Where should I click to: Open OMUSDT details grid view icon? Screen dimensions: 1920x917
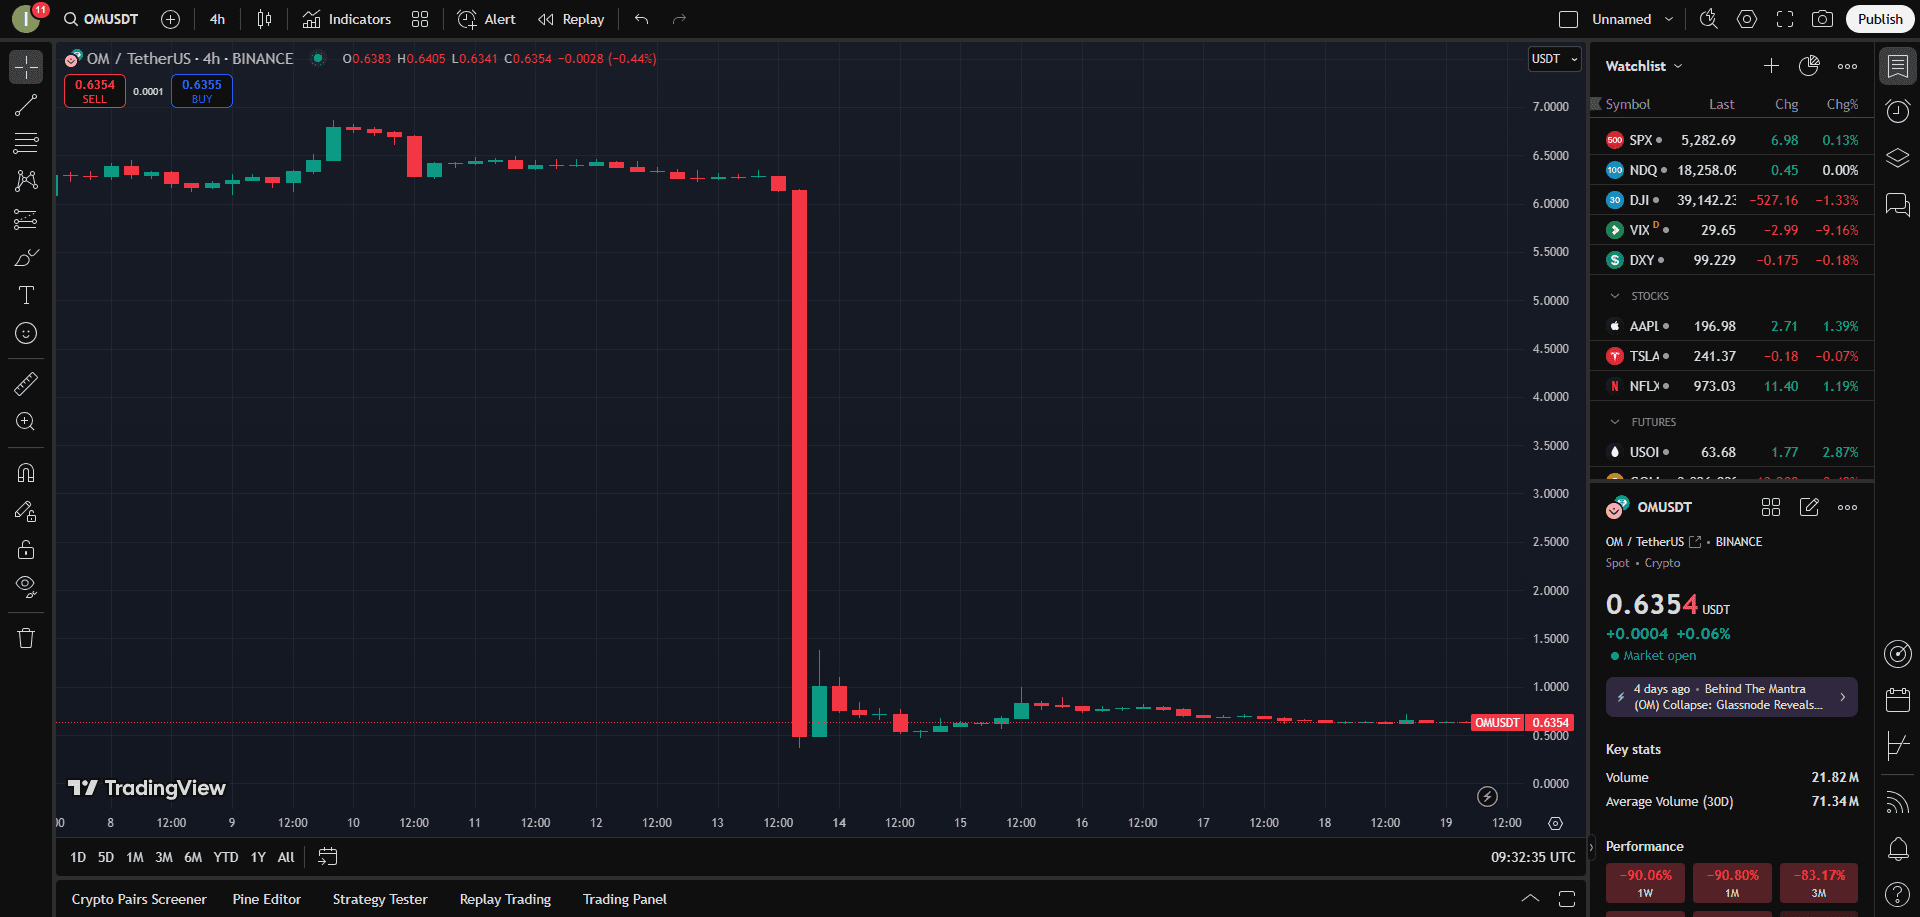[x=1771, y=507]
